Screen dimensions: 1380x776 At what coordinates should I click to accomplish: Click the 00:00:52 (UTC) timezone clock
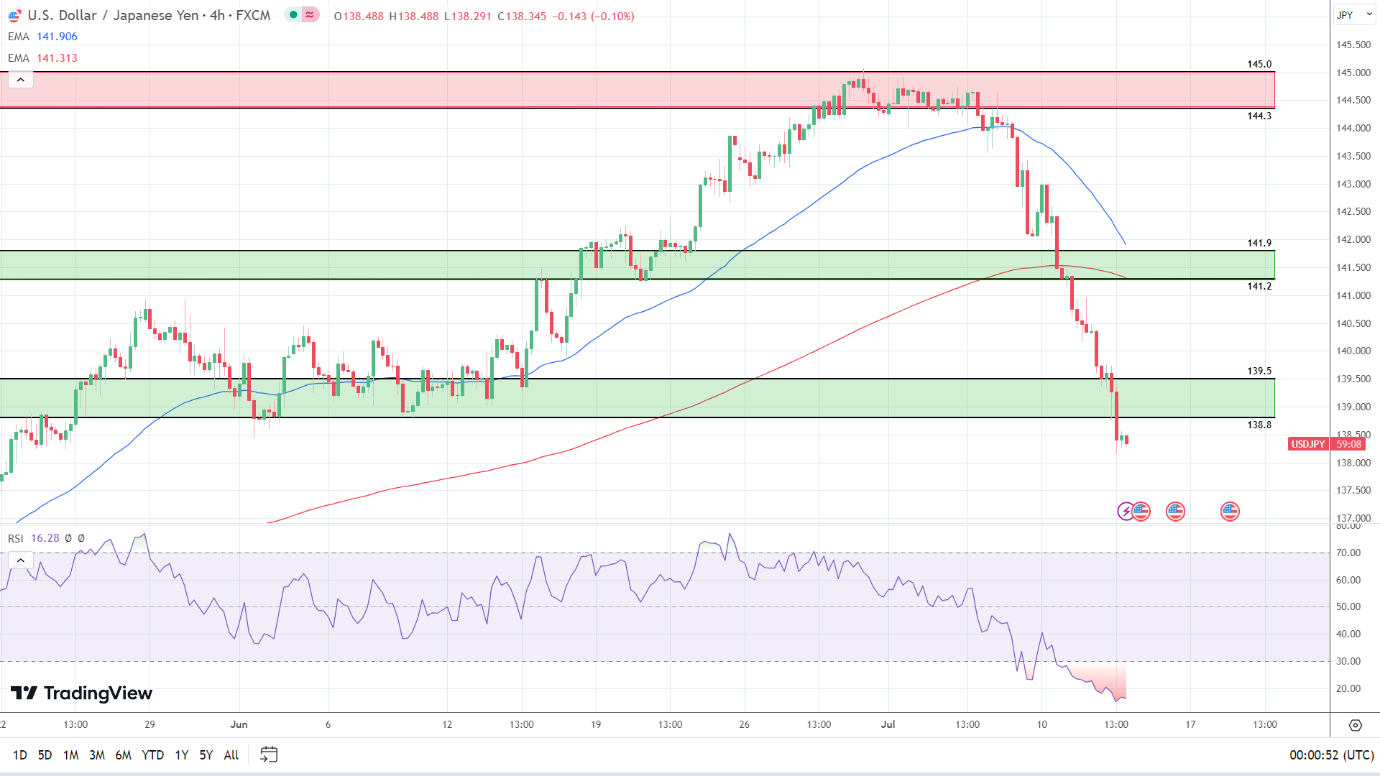pos(1332,755)
